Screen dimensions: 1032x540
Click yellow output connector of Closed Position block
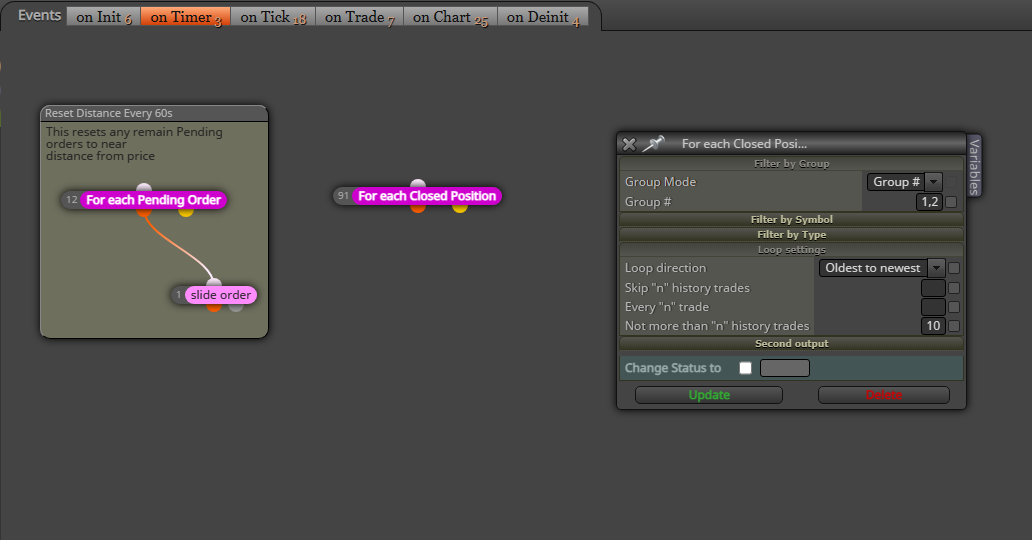[460, 207]
